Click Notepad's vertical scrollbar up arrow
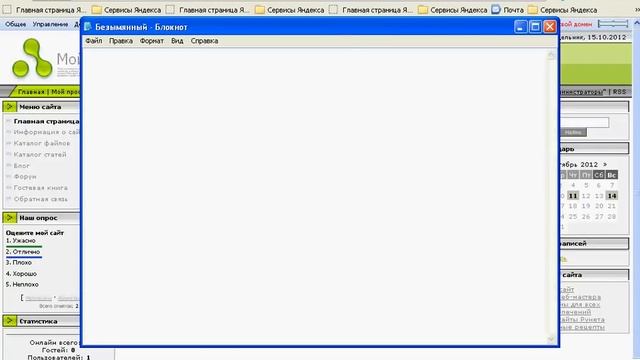The image size is (640, 360). [551, 55]
